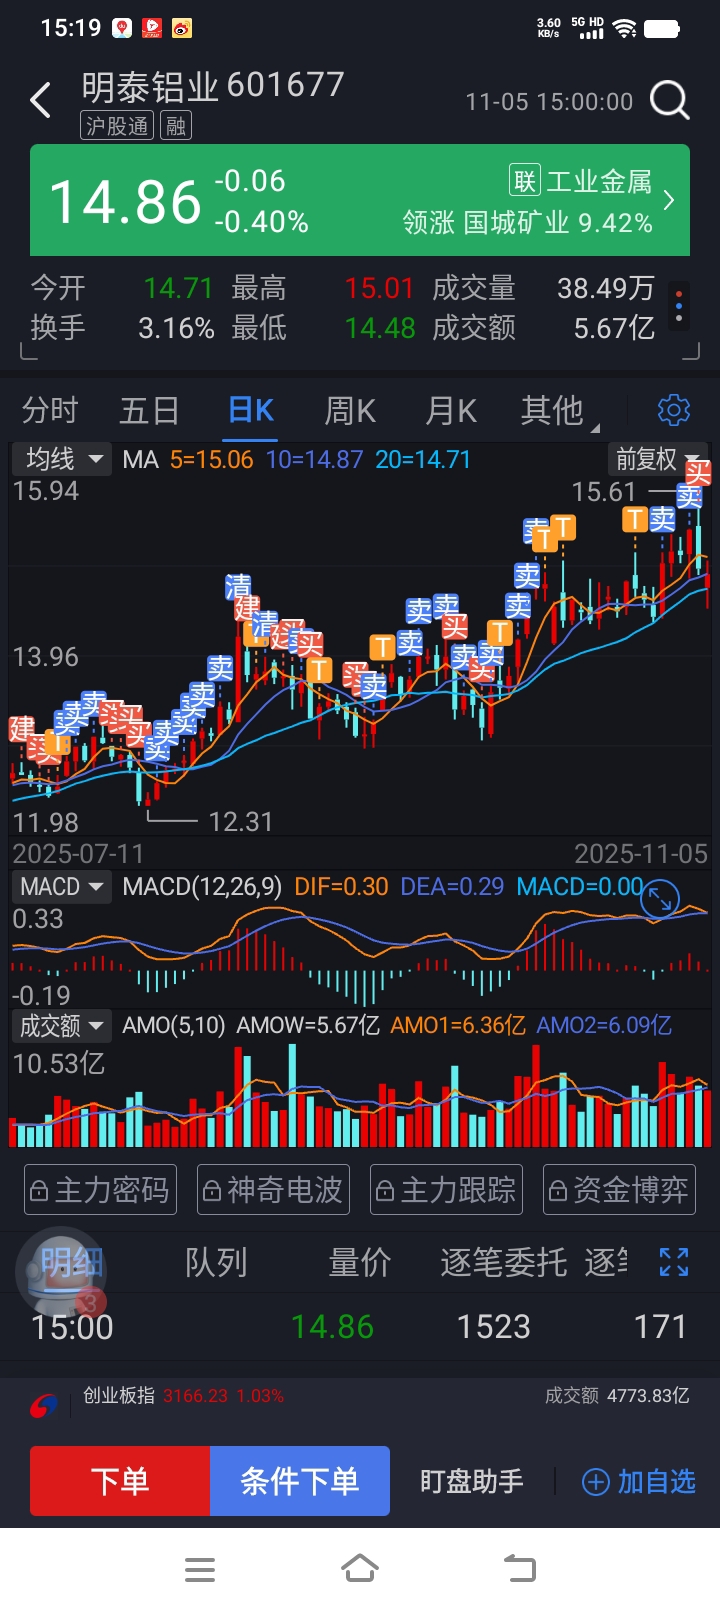Tap the date label 2025-11-05
The height and width of the screenshot is (1612, 720).
tap(641, 854)
